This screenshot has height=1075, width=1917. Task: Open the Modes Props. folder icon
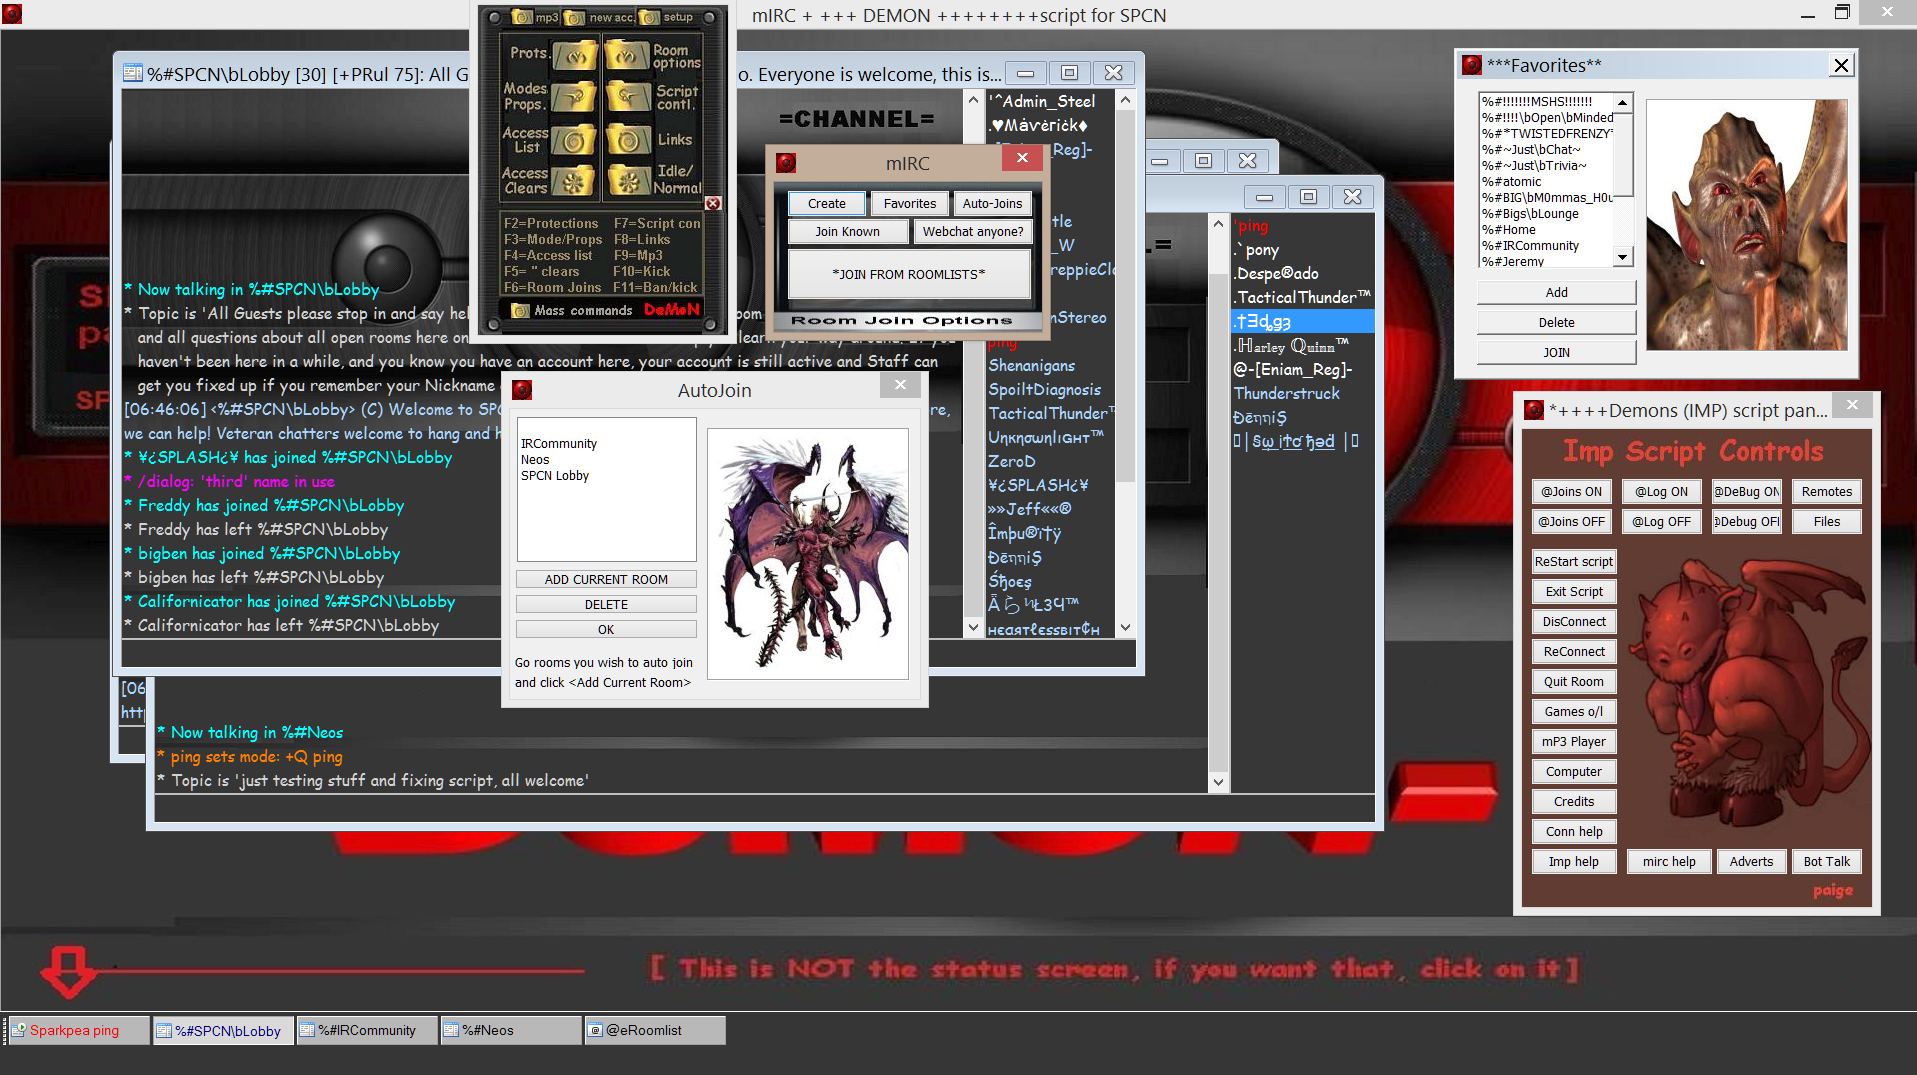(x=575, y=96)
